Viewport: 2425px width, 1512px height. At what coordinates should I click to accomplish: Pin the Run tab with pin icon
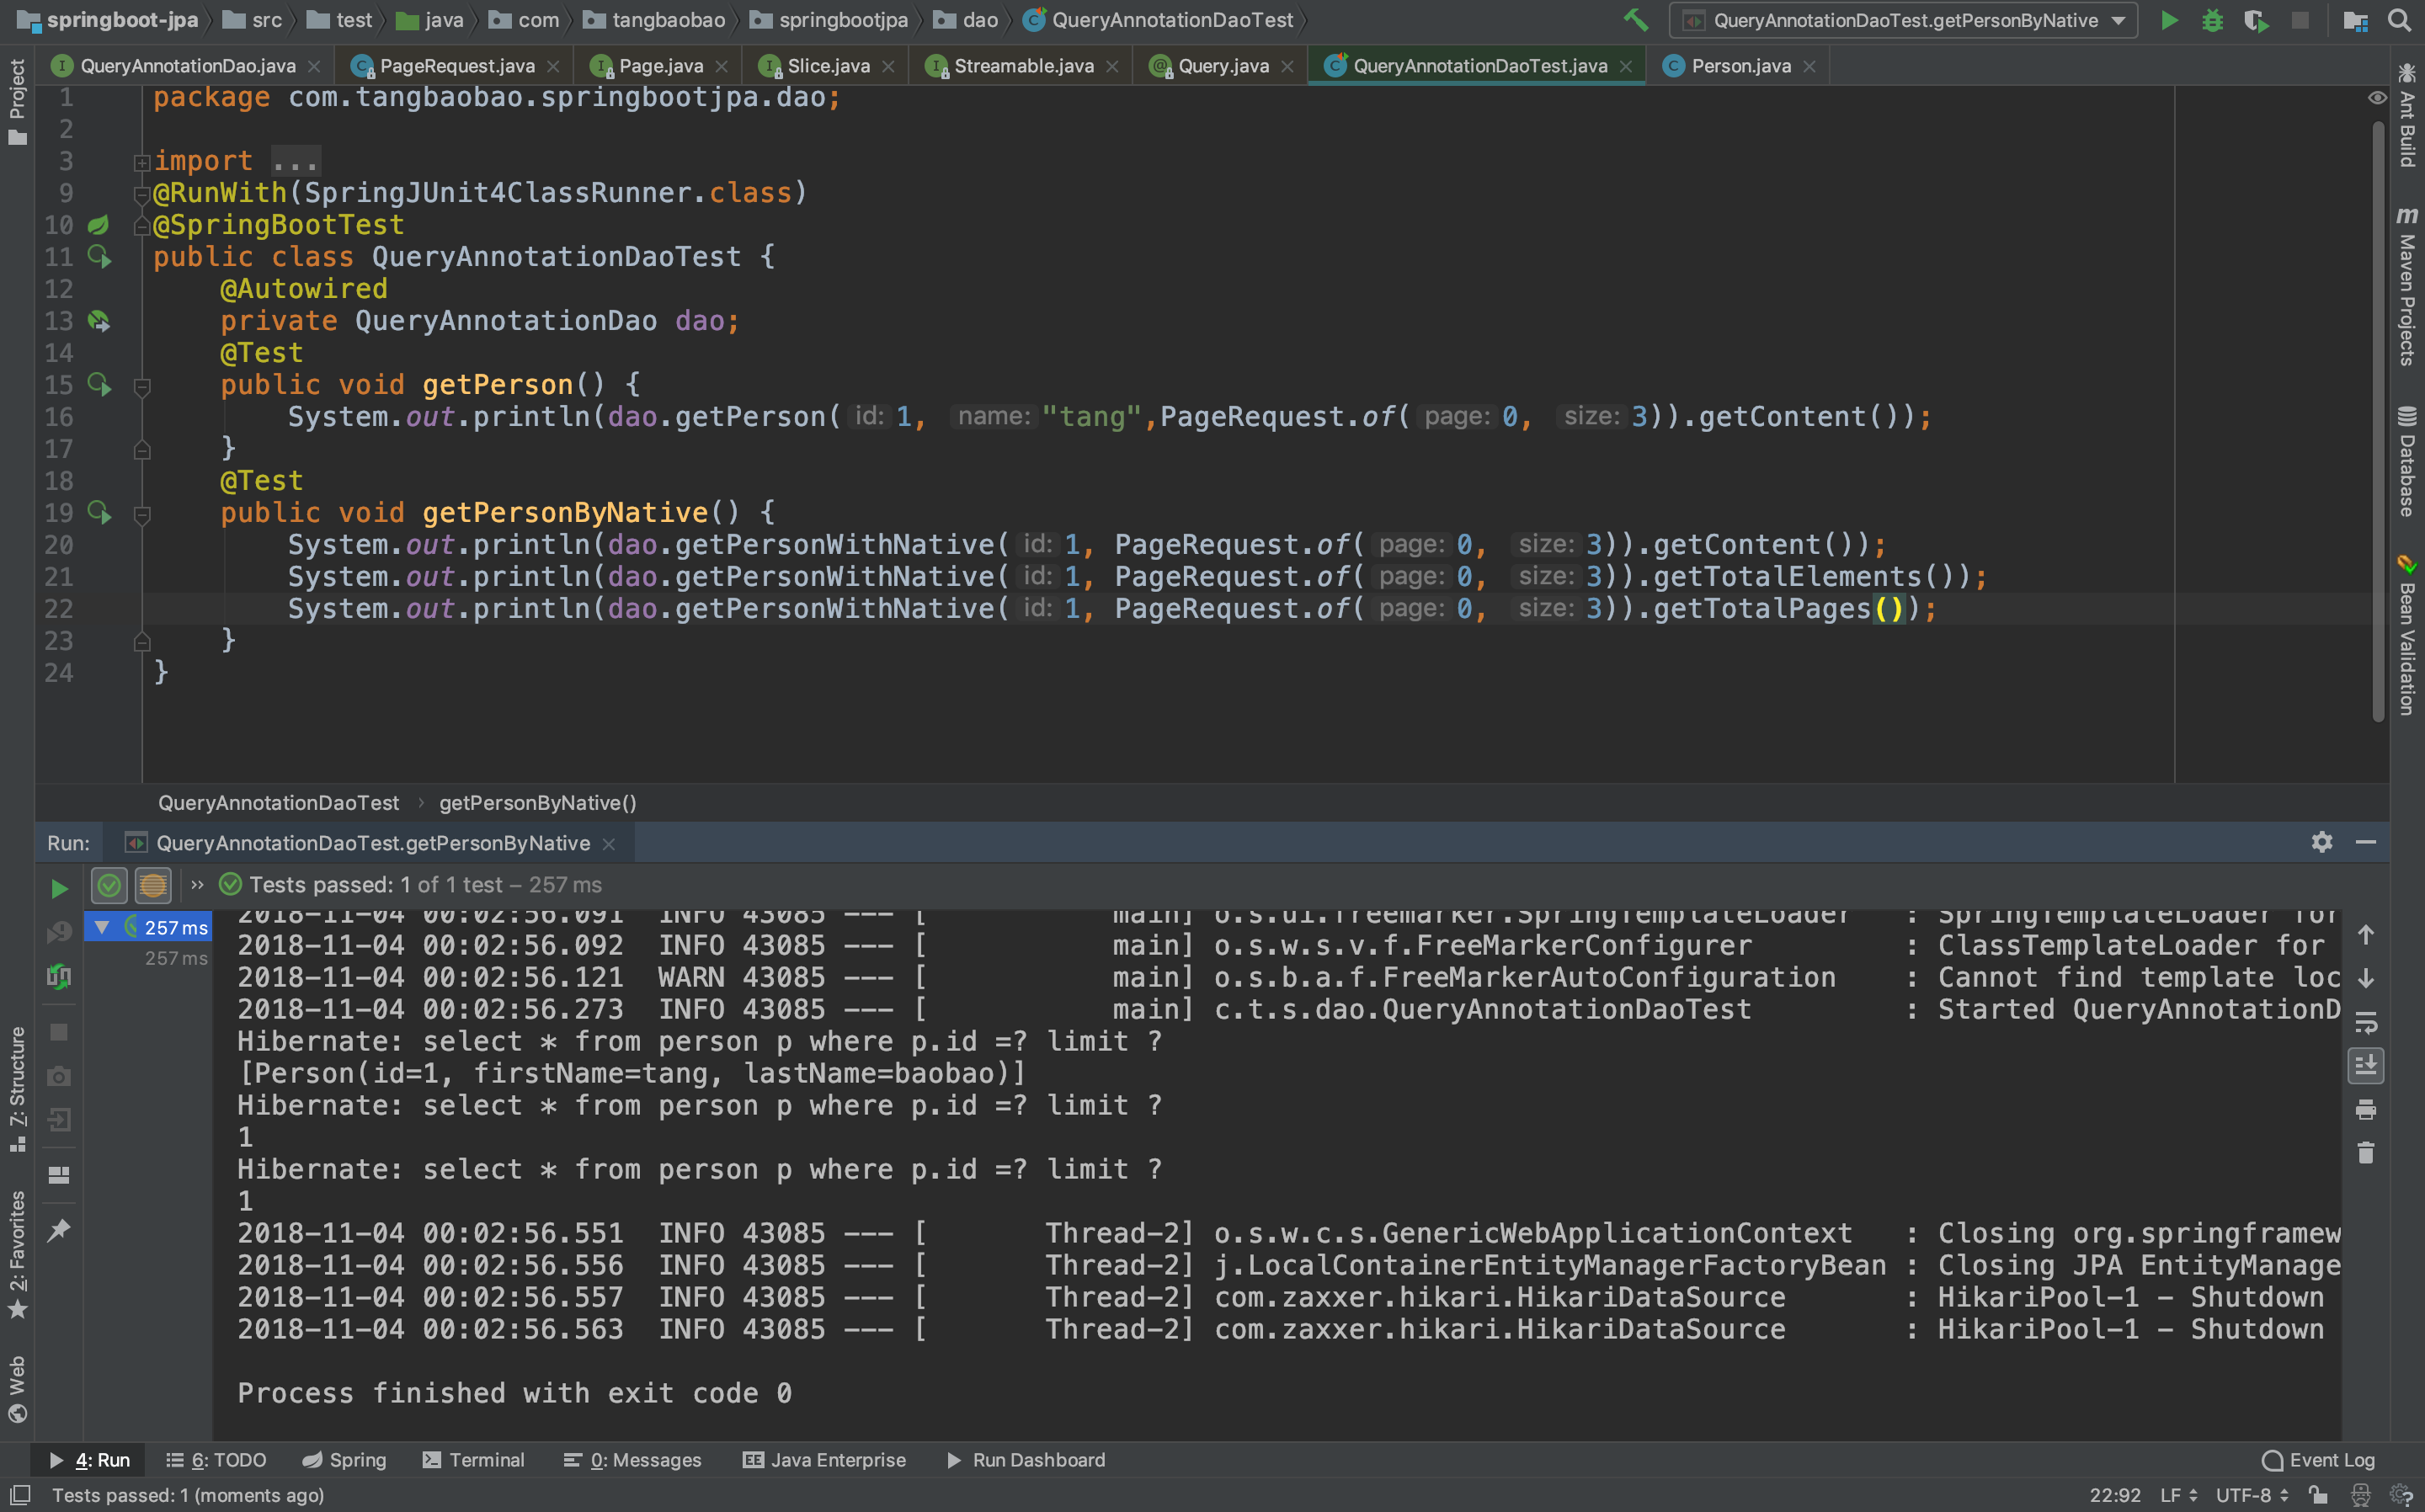coord(59,1230)
